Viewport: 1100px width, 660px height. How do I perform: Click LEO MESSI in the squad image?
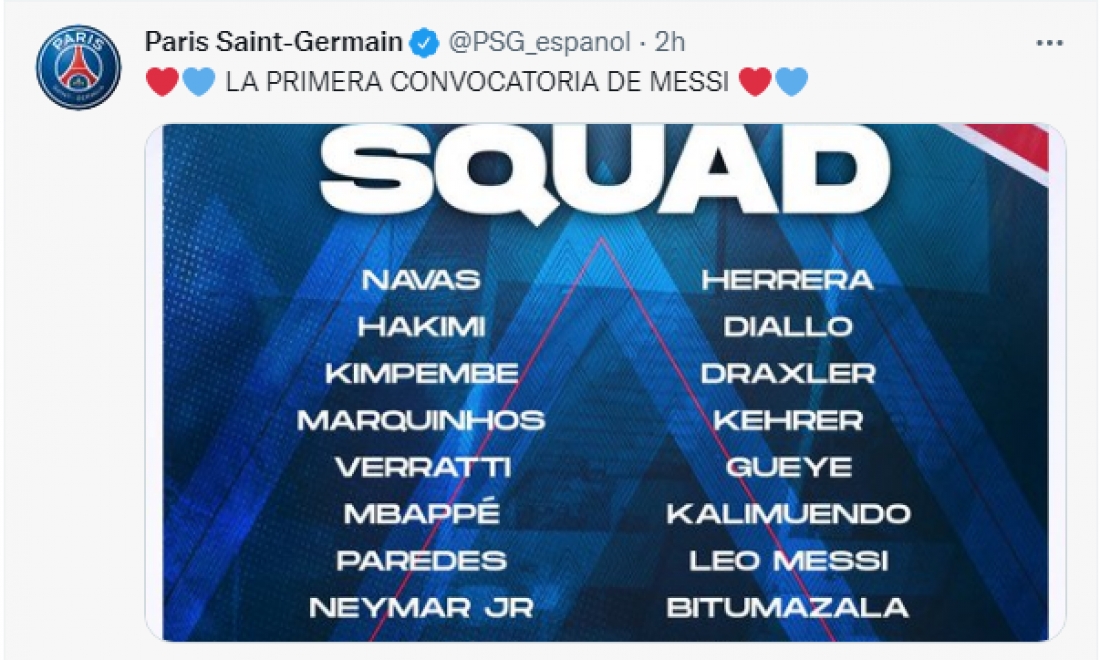(789, 560)
